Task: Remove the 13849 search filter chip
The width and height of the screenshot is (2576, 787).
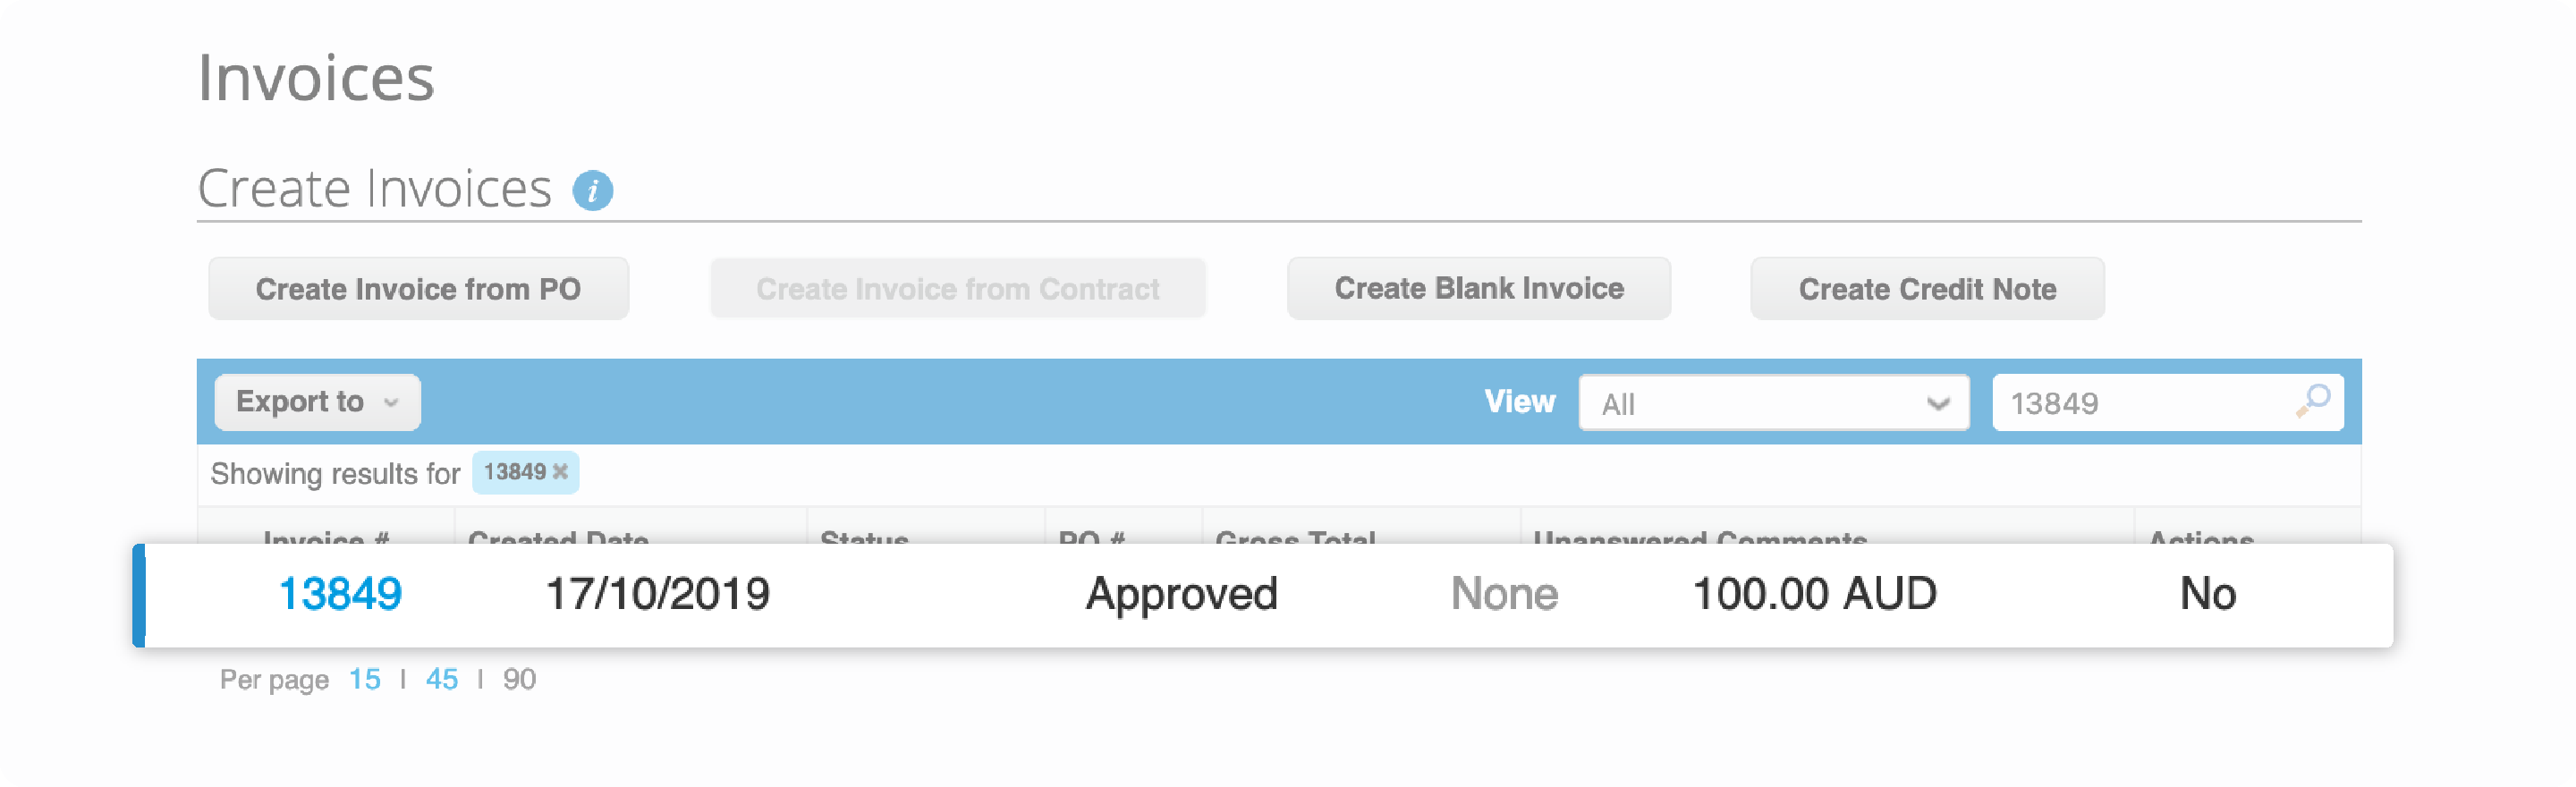Action: (x=560, y=471)
